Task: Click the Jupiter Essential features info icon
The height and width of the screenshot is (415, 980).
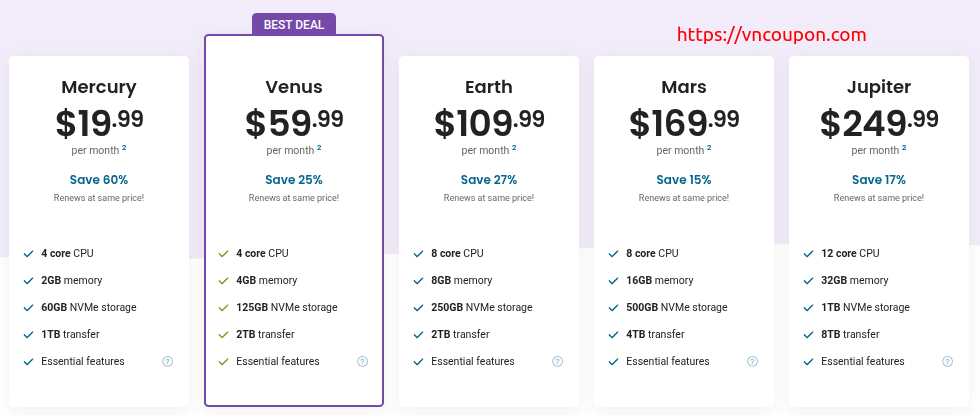Action: (948, 361)
